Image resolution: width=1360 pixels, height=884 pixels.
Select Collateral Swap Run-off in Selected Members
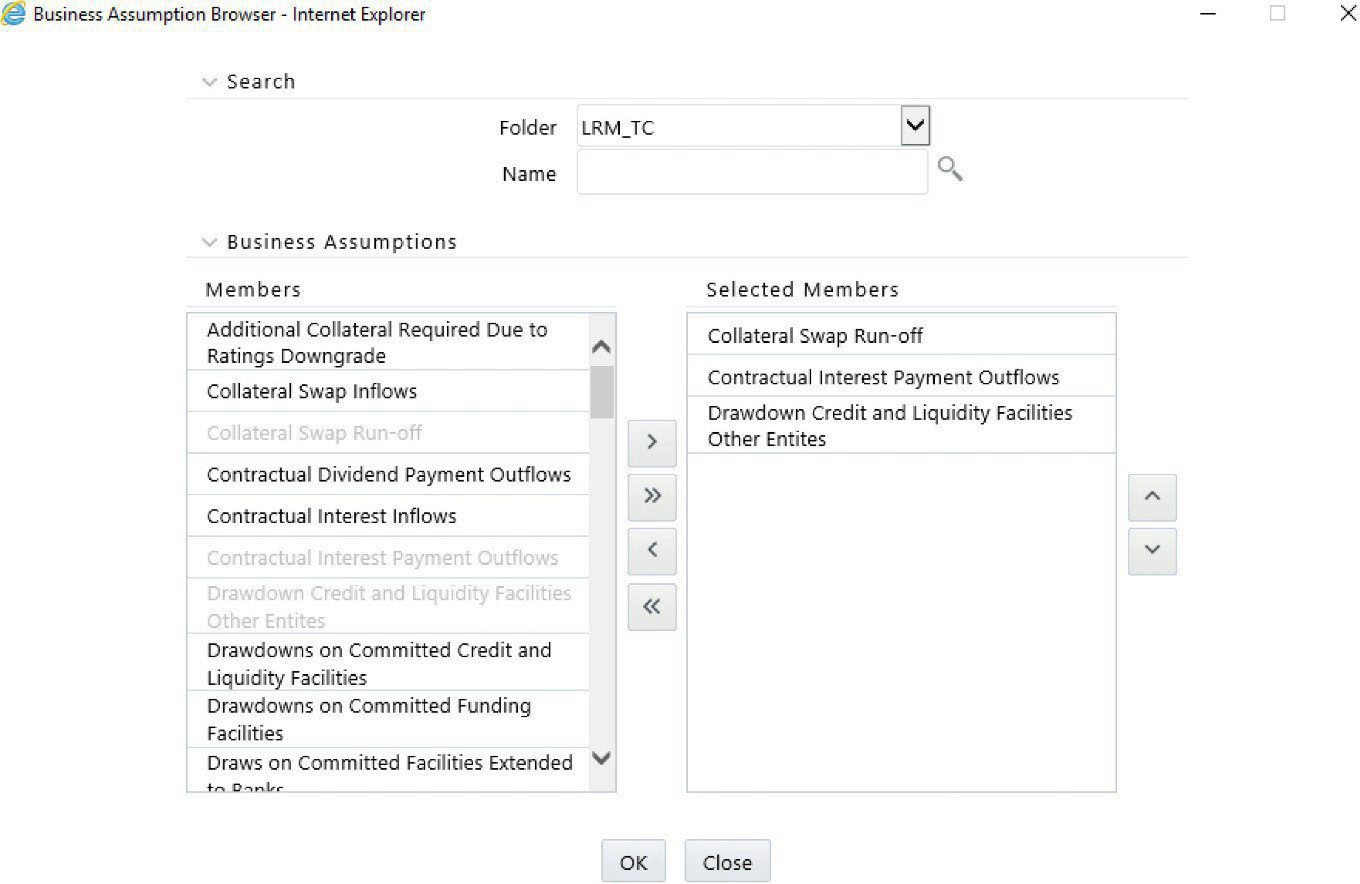click(901, 335)
